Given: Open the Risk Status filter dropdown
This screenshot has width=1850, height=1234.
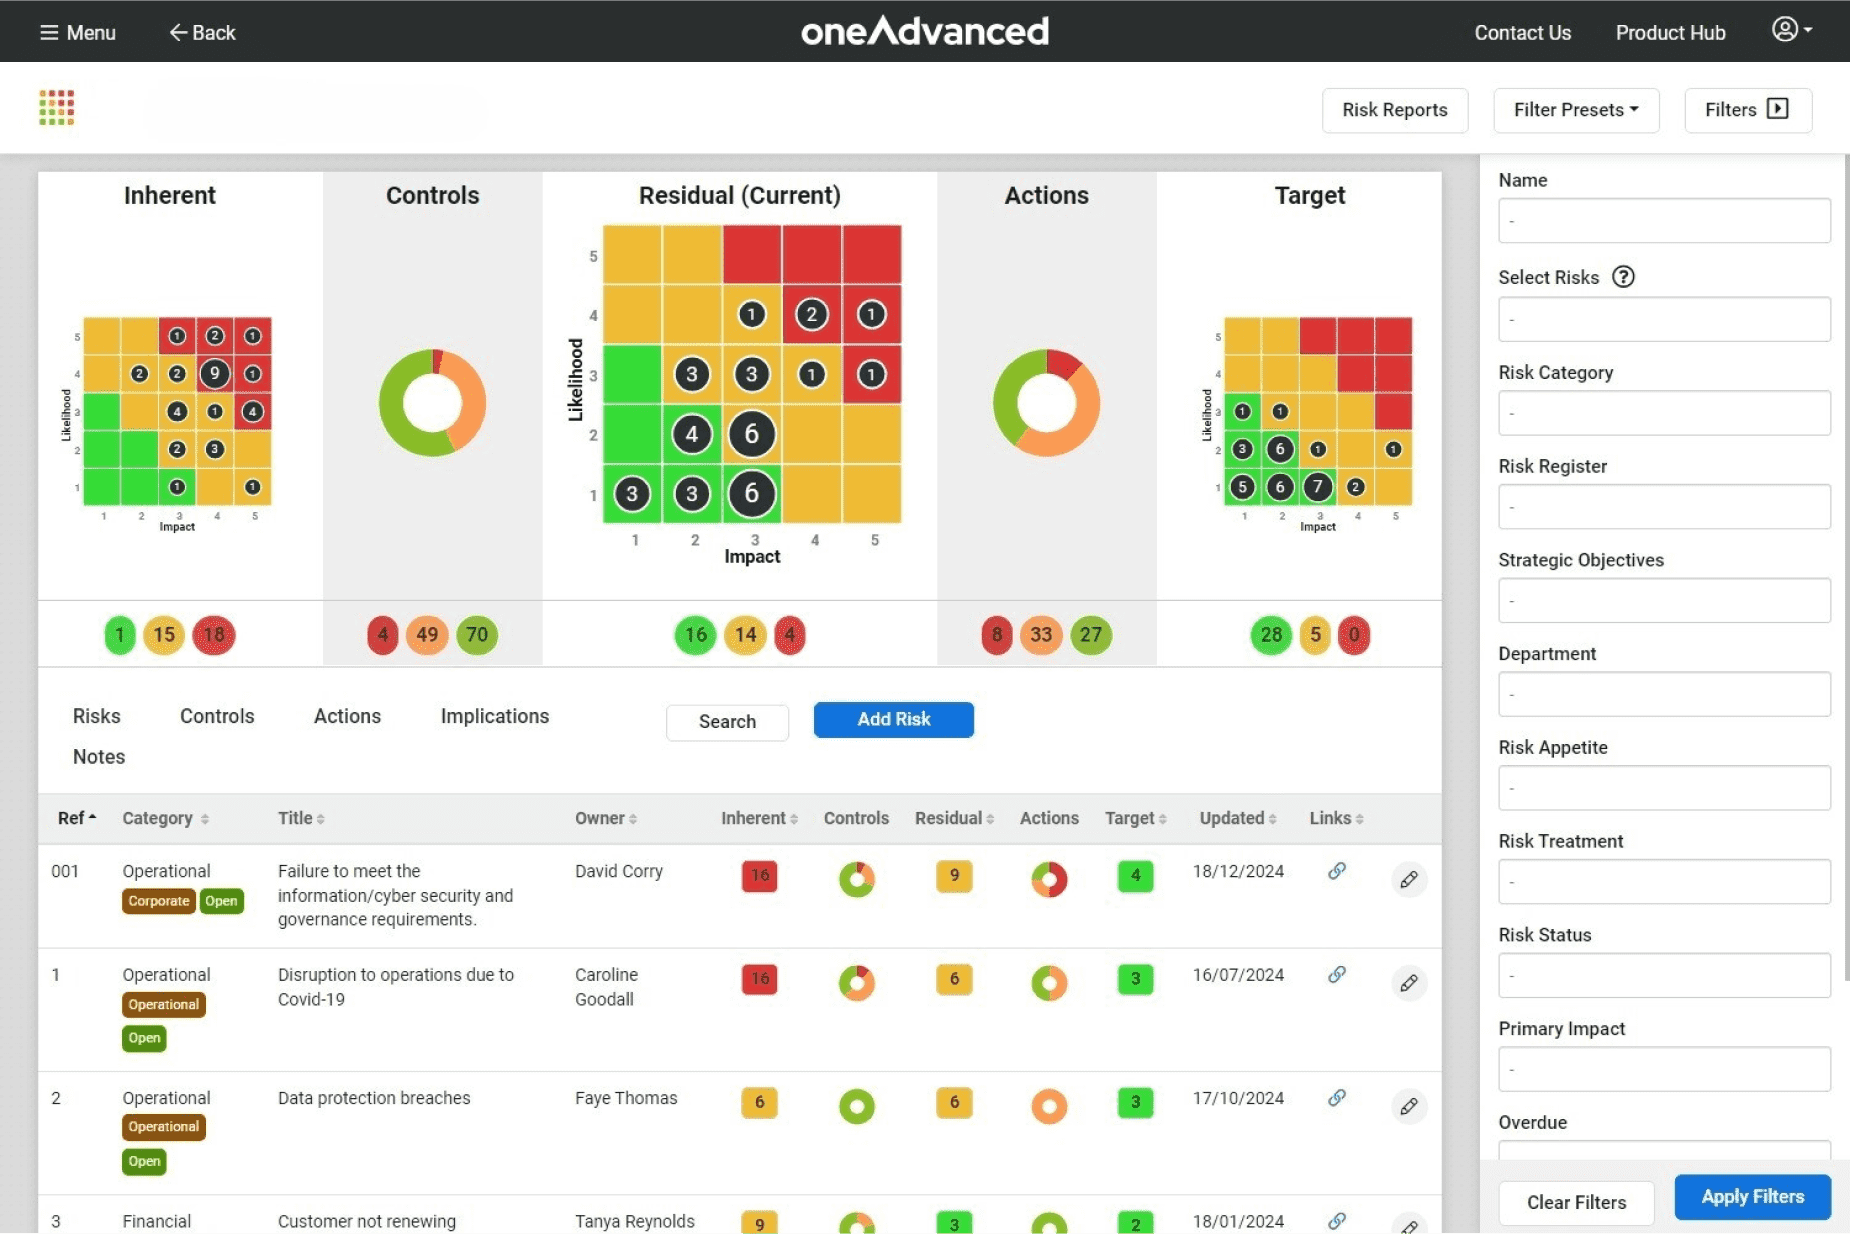Looking at the screenshot, I should click(1663, 975).
